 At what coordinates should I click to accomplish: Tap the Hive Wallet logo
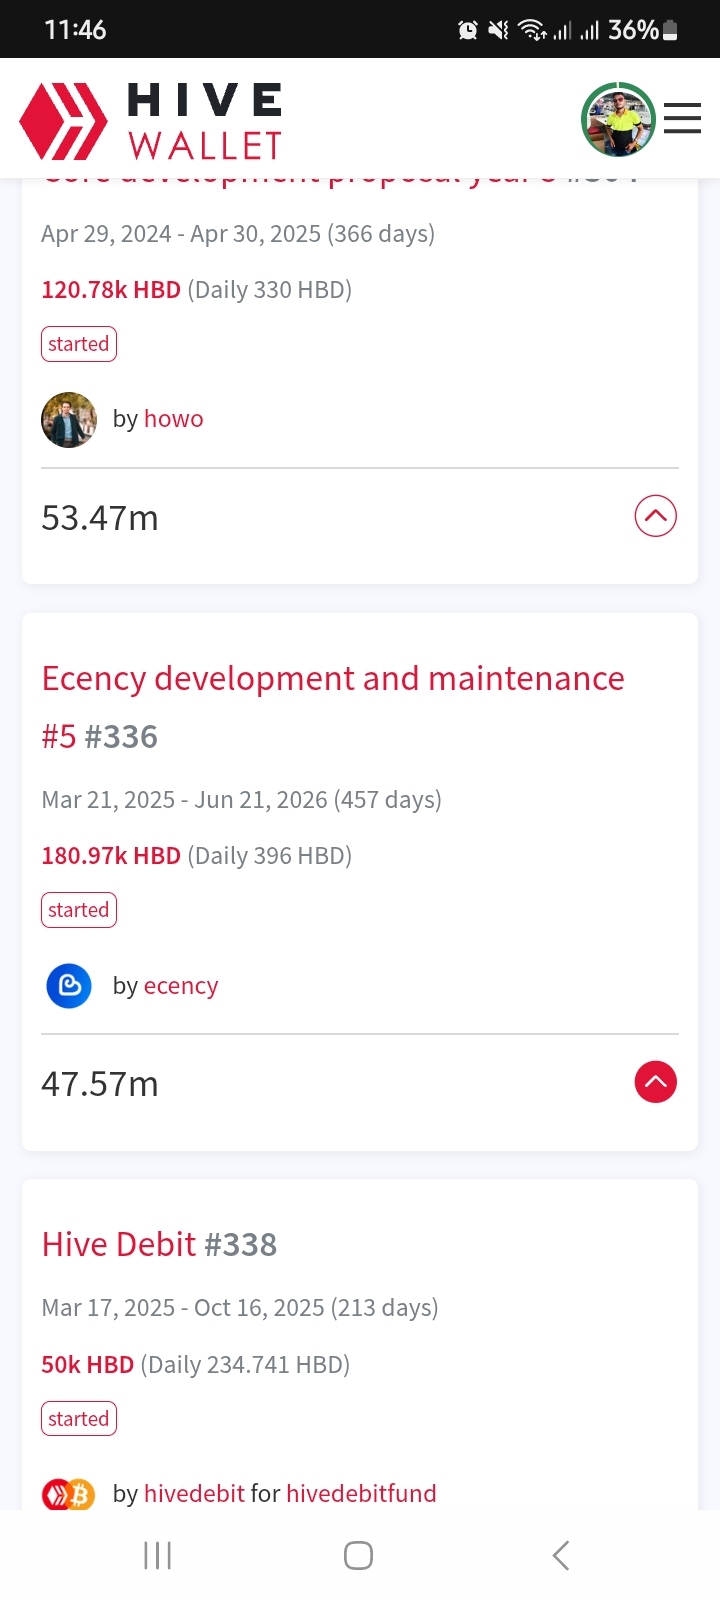(151, 121)
